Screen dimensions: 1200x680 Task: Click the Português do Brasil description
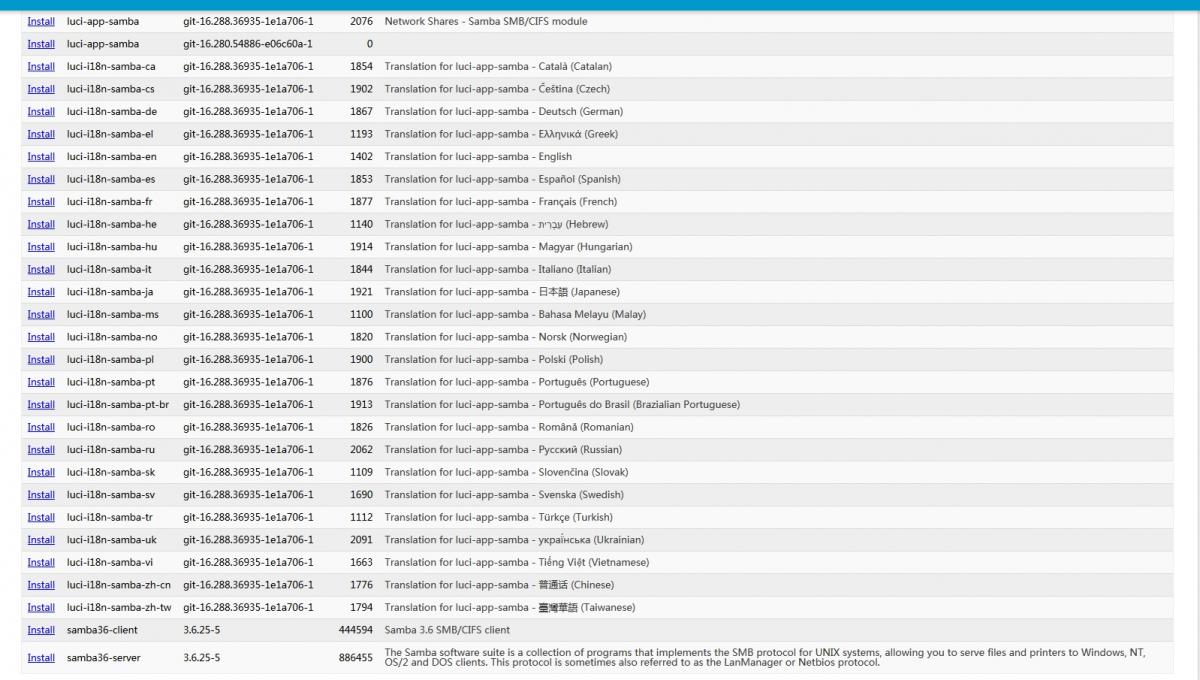click(x=562, y=404)
